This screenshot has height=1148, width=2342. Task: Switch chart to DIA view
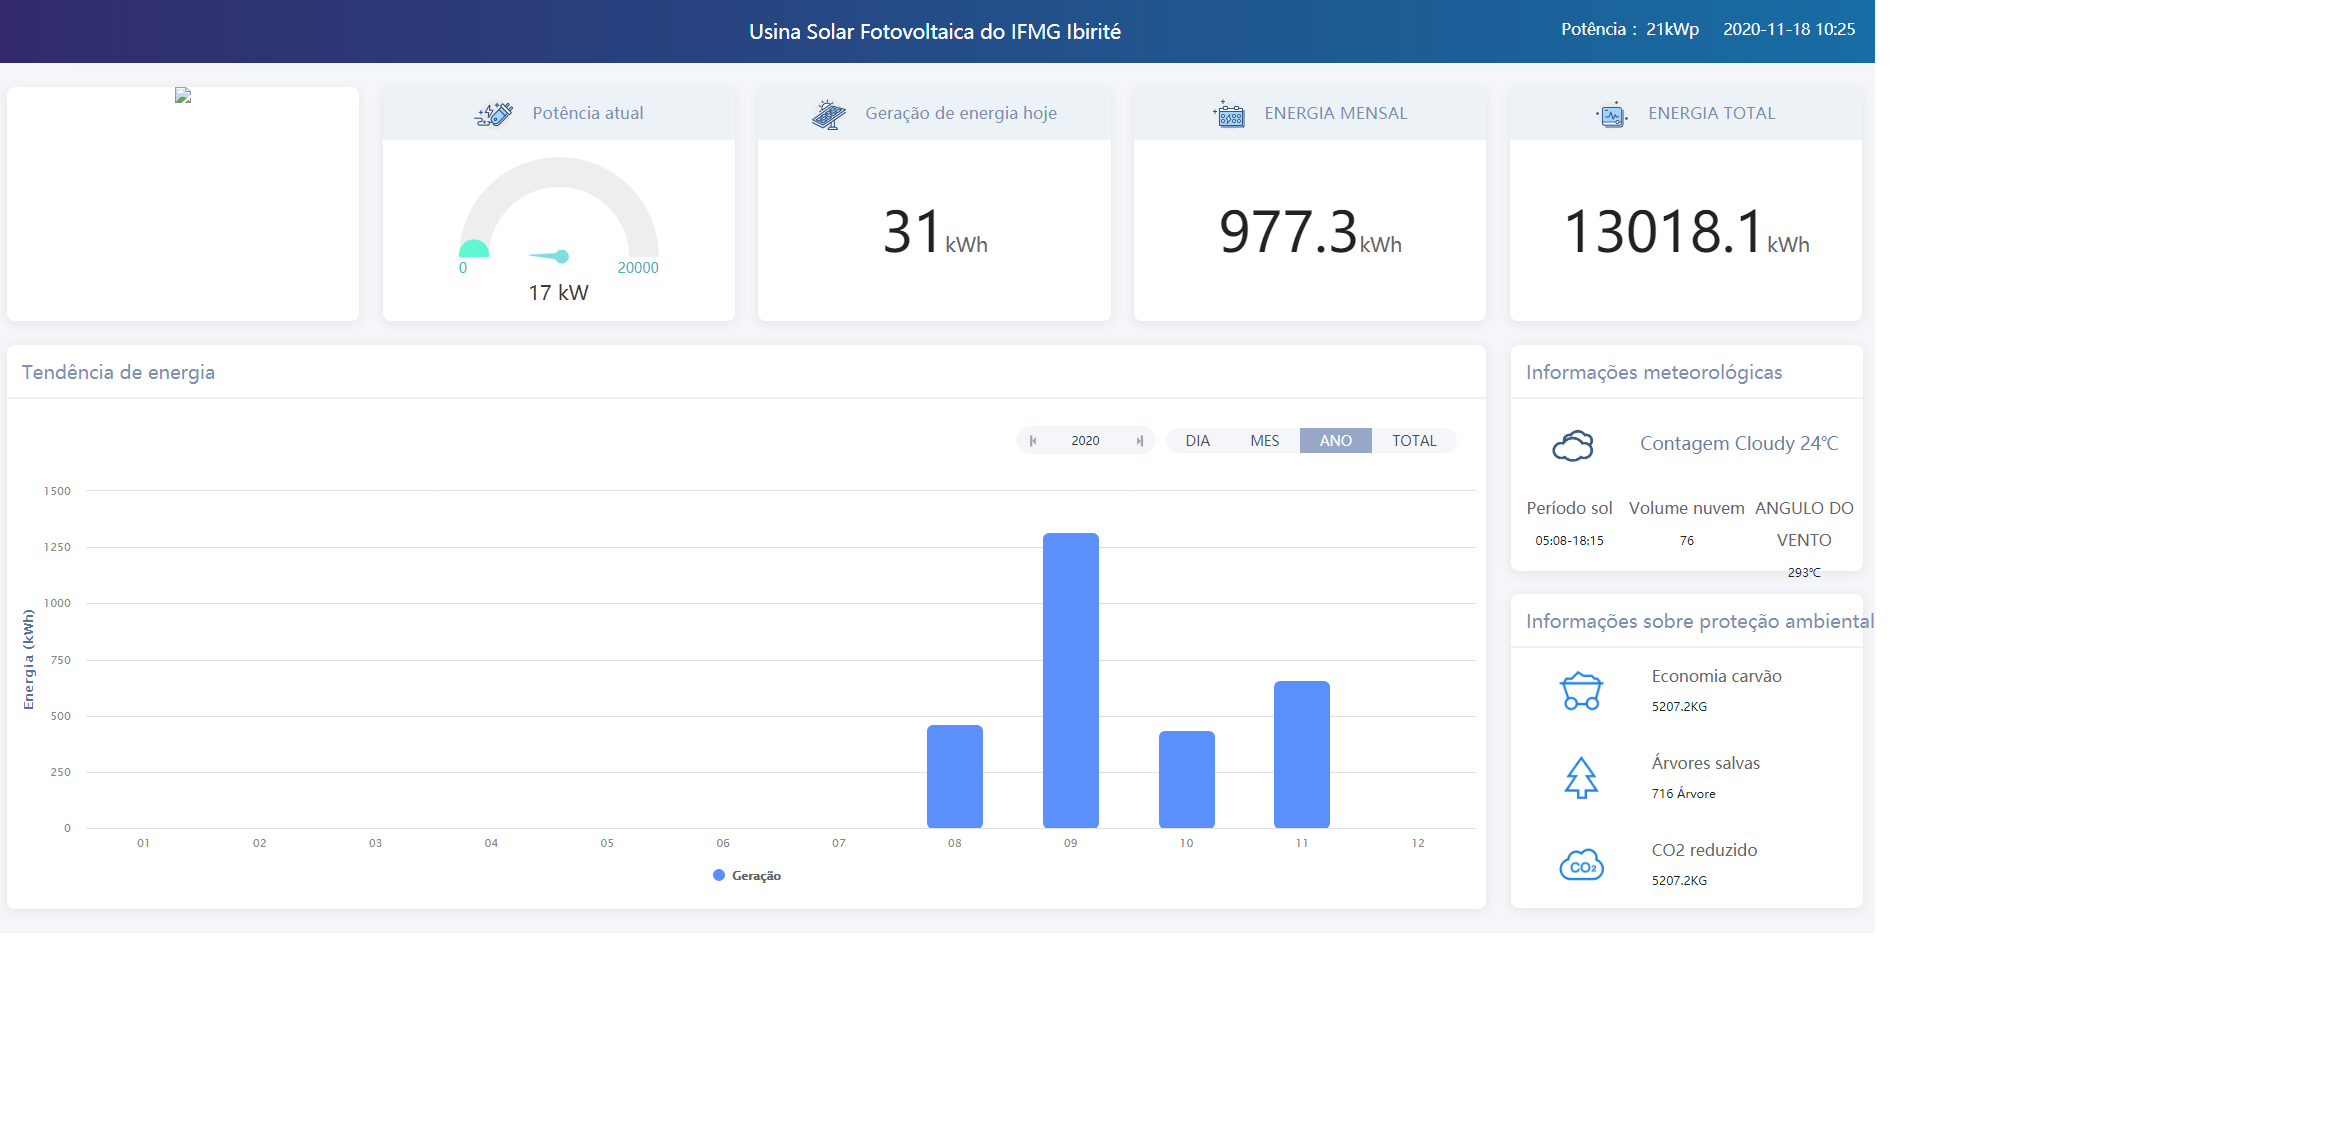pyautogui.click(x=1197, y=441)
